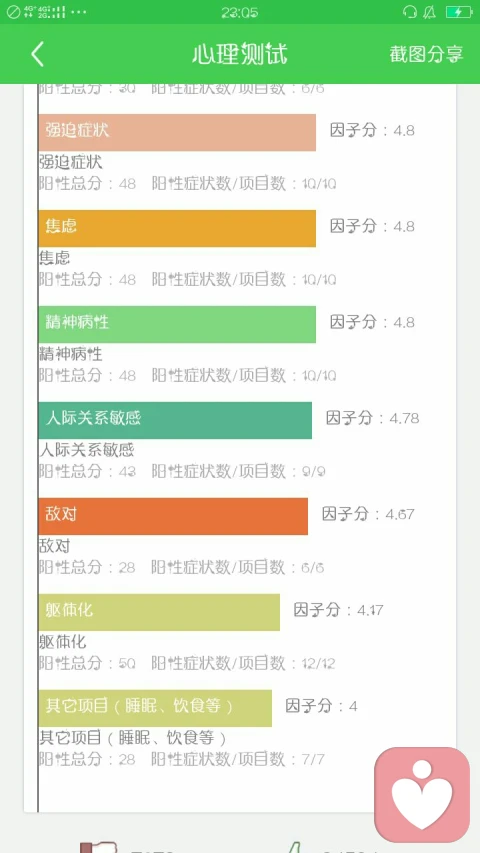Image resolution: width=480 pixels, height=853 pixels.
Task: Tap the green like thumb icon at bottom
Action: click(294, 847)
